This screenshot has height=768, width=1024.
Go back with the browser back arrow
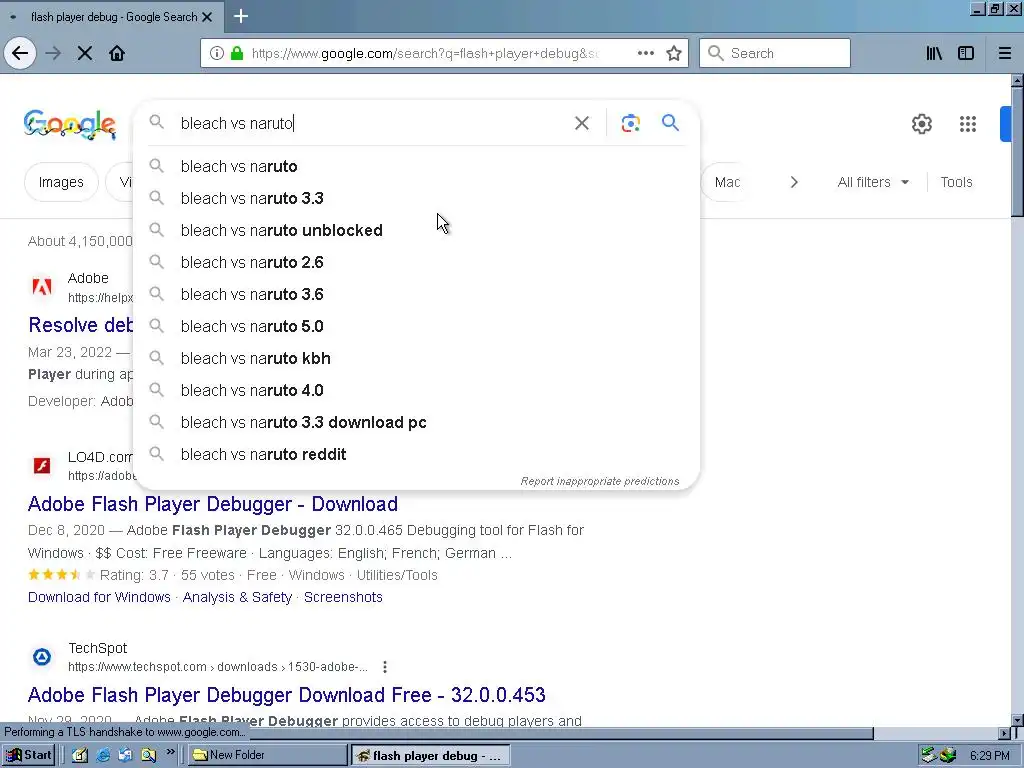click(20, 53)
